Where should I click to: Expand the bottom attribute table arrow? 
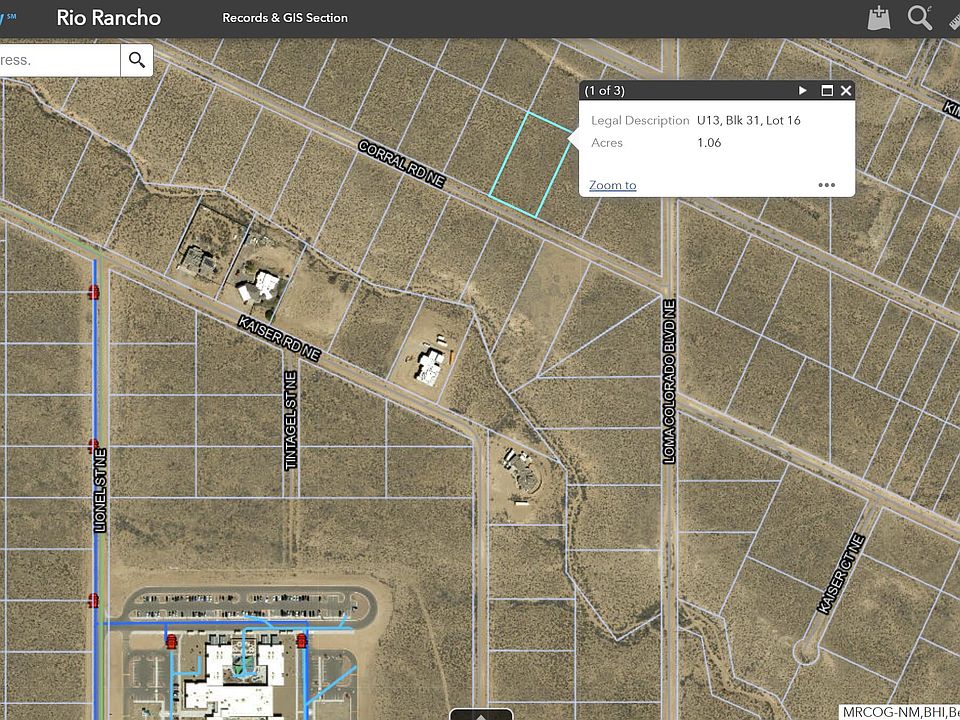tap(481, 714)
